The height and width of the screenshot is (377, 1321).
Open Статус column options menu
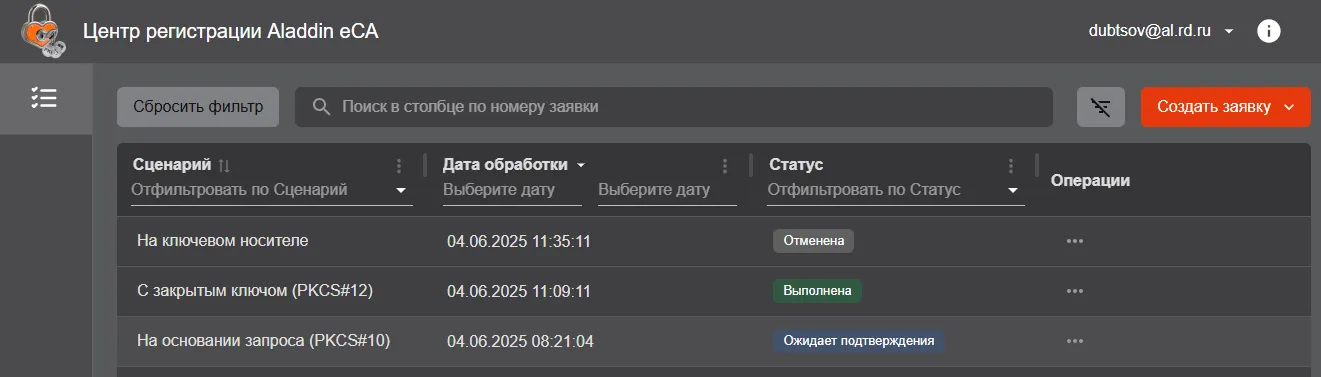pyautogui.click(x=1011, y=166)
